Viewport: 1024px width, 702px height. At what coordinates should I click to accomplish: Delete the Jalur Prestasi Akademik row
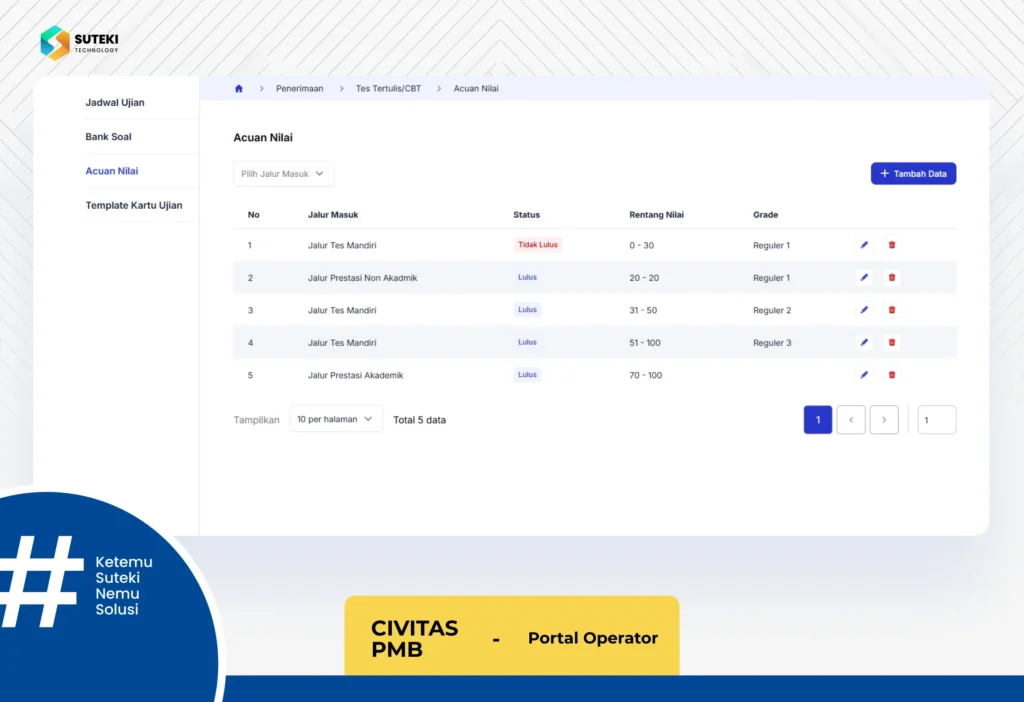point(891,375)
